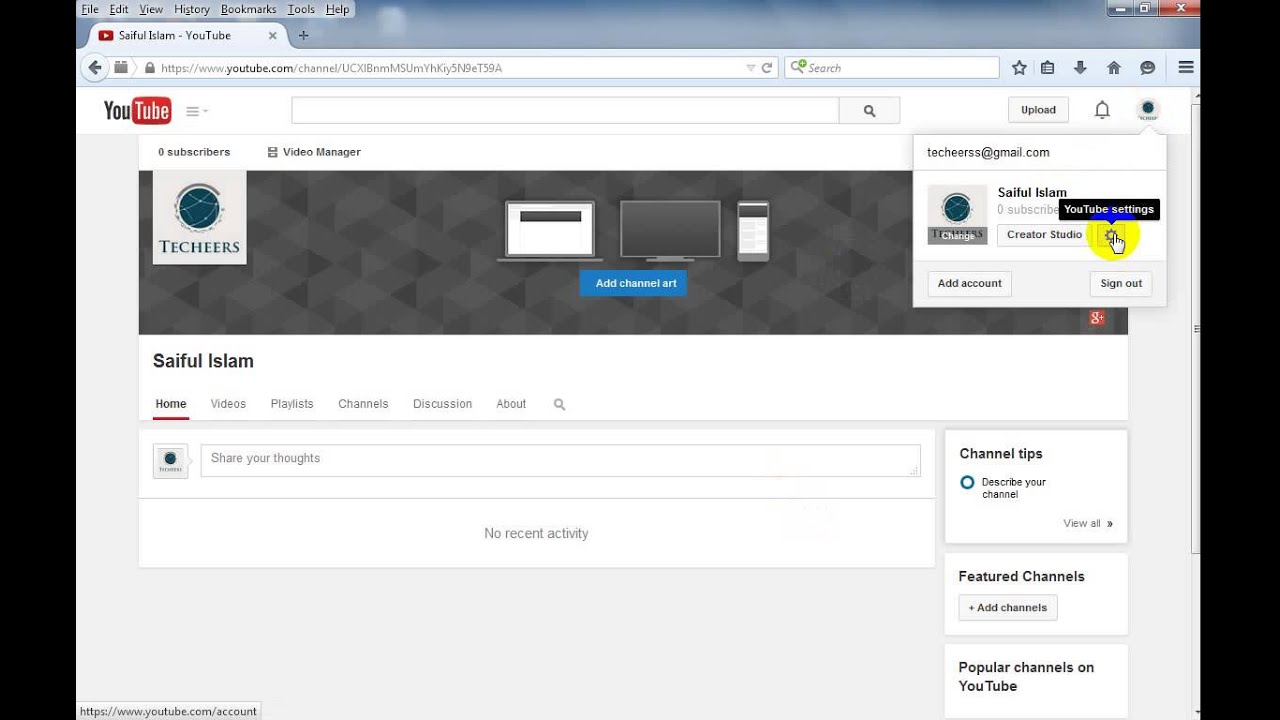Open URL bar history dropdown arrow
Viewport: 1280px width, 720px height.
tap(751, 68)
